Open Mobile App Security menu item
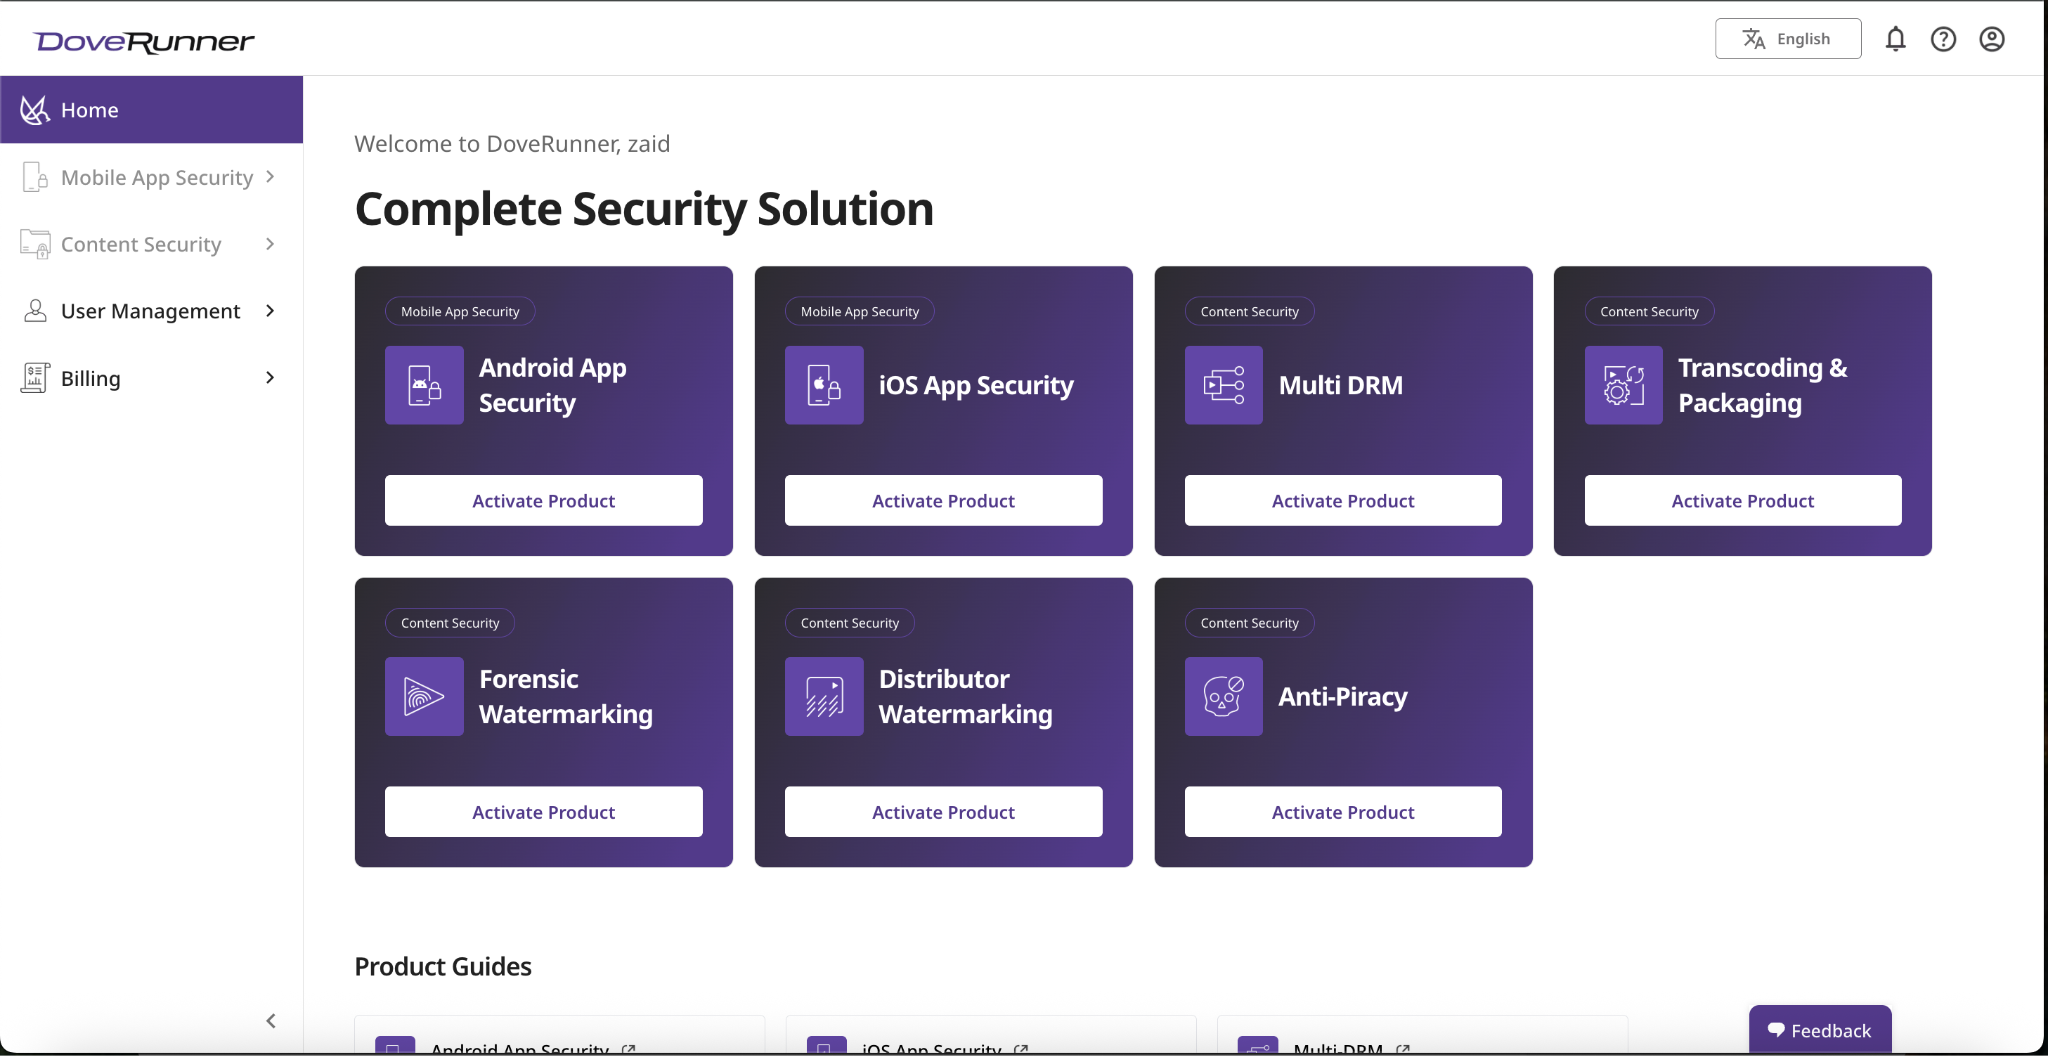Image resolution: width=2048 pixels, height=1056 pixels. [151, 177]
